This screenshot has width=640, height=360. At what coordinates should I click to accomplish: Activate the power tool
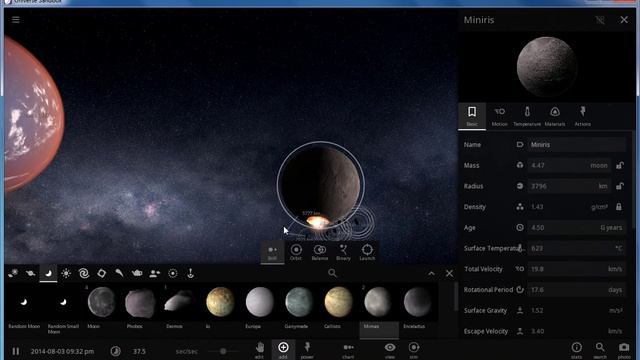[307, 350]
